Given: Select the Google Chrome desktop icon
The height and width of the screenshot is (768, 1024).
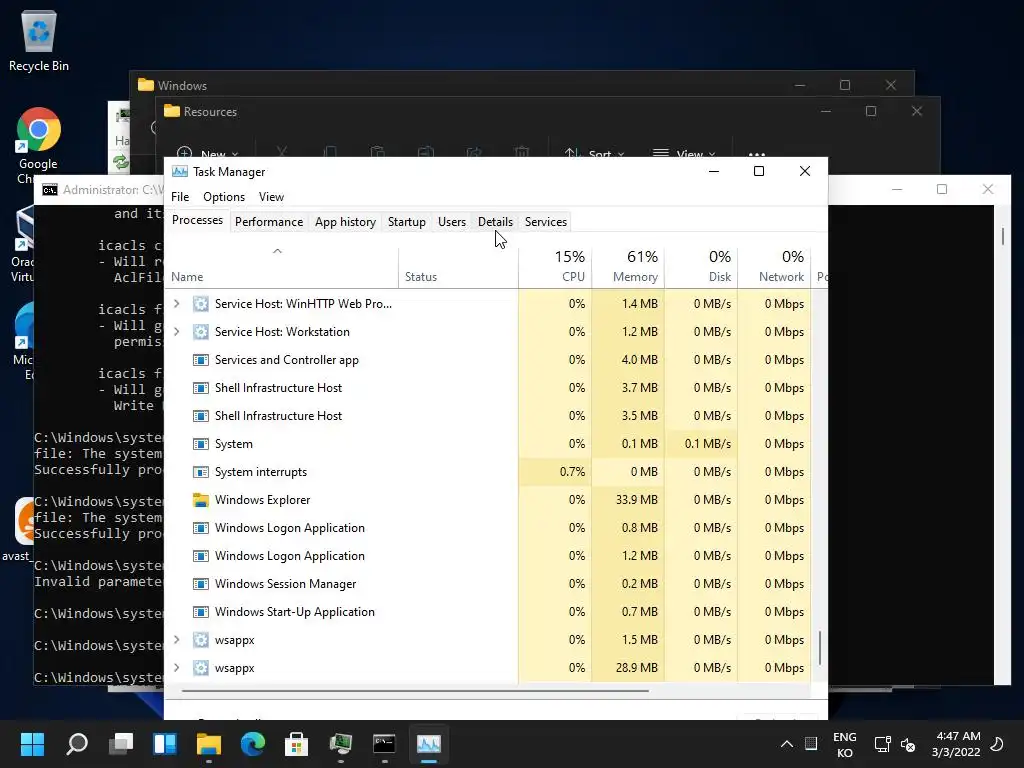Looking at the screenshot, I should pyautogui.click(x=38, y=146).
